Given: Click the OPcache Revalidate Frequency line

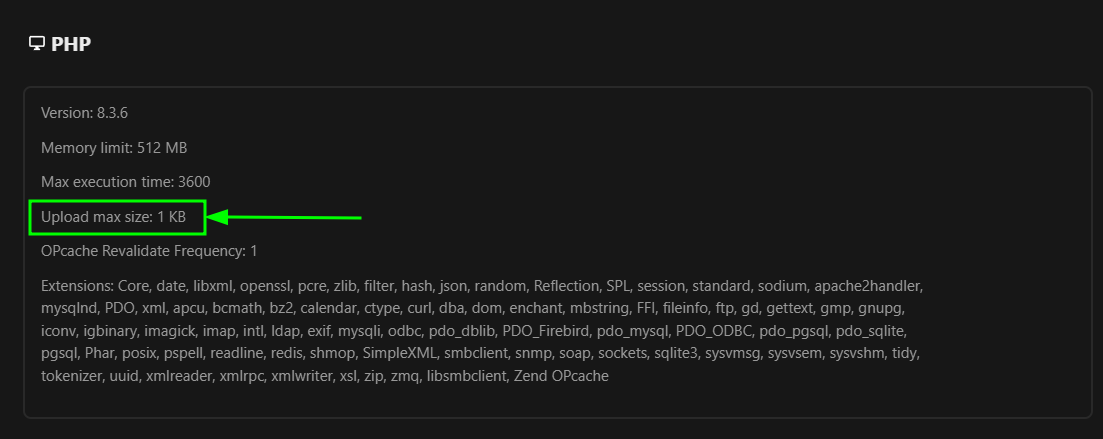Looking at the screenshot, I should (149, 250).
